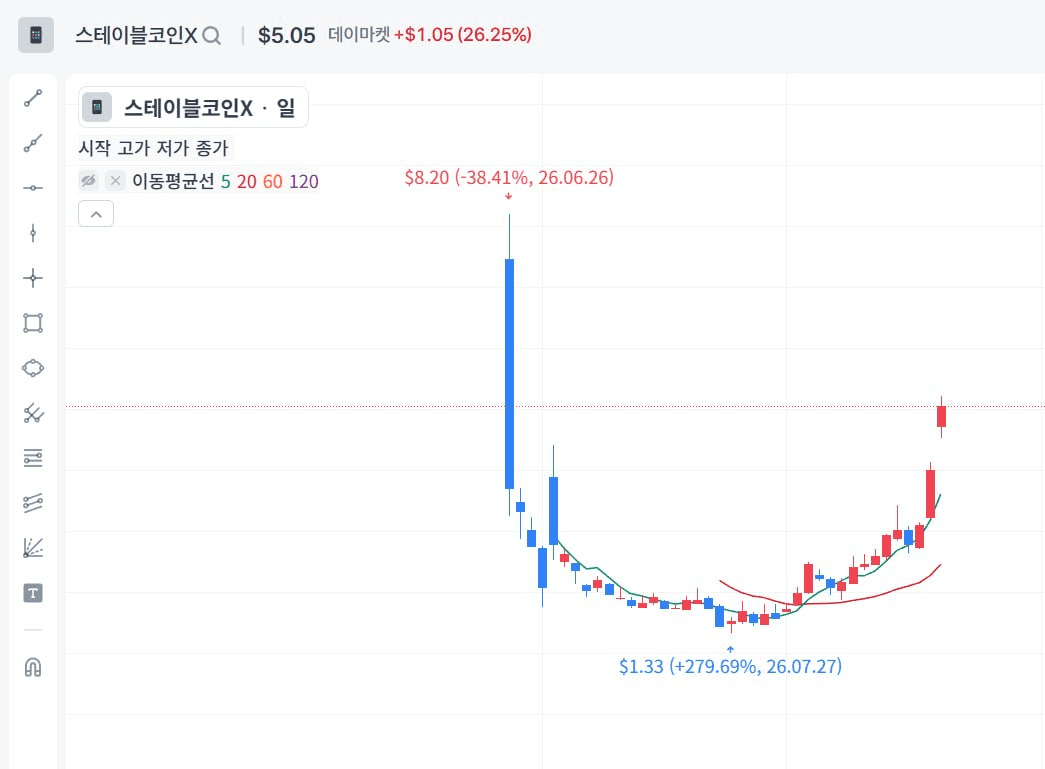Select the crosshair line tool
Screen dimensions: 1045x769
pos(33,278)
